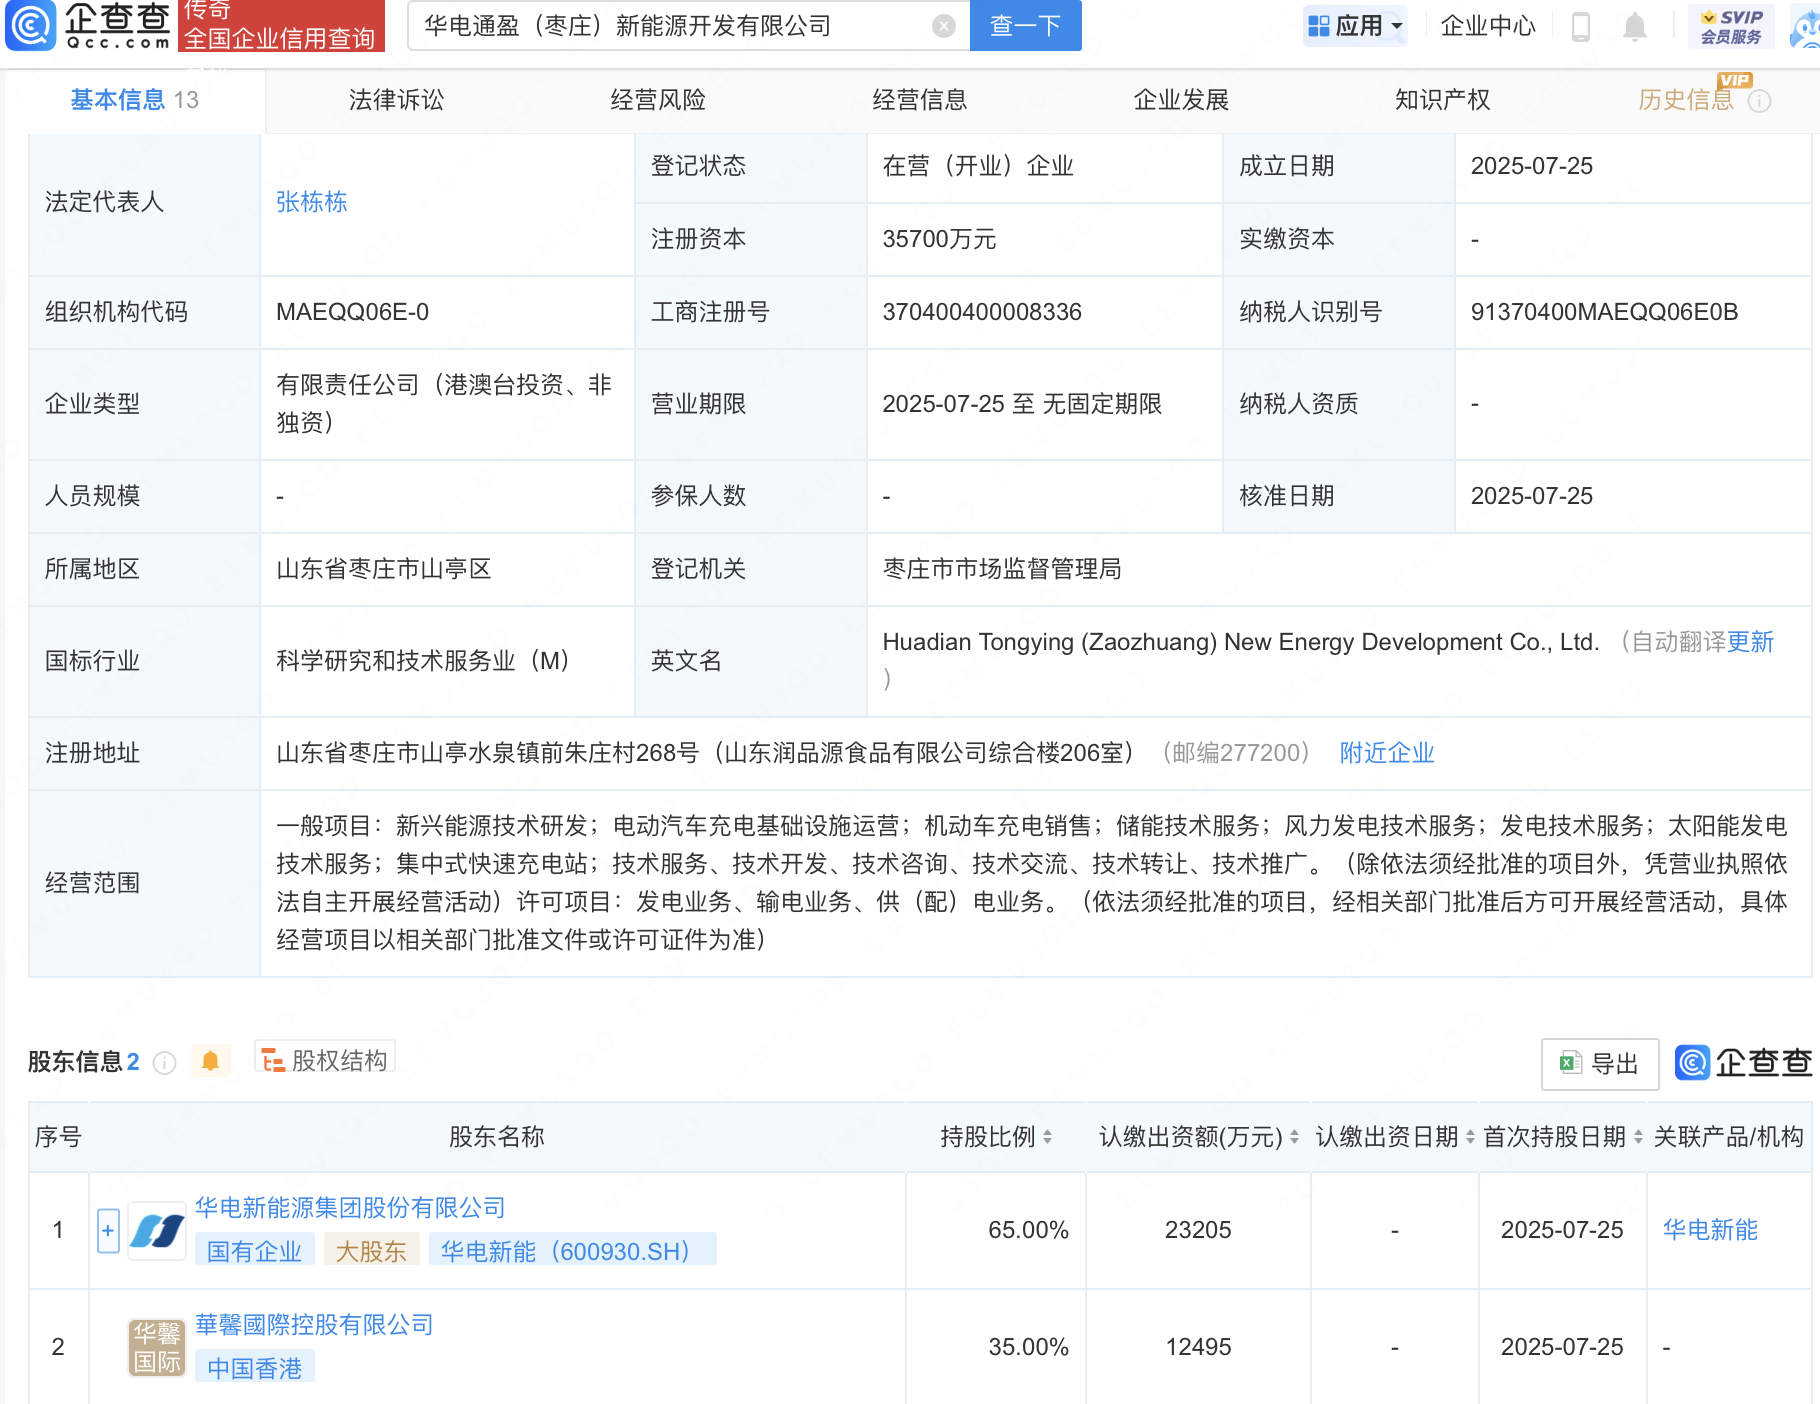Open the 企业发展 tab
This screenshot has height=1404, width=1820.
(1181, 100)
